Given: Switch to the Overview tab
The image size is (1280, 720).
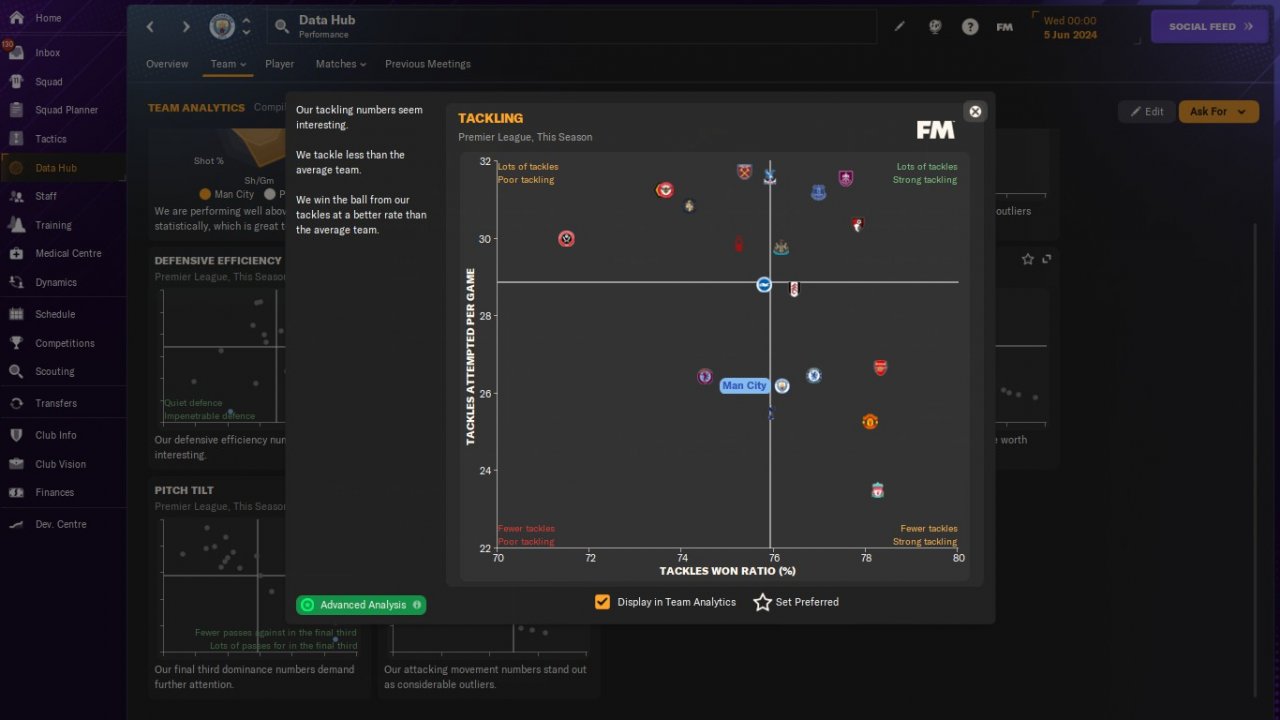Looking at the screenshot, I should [167, 64].
